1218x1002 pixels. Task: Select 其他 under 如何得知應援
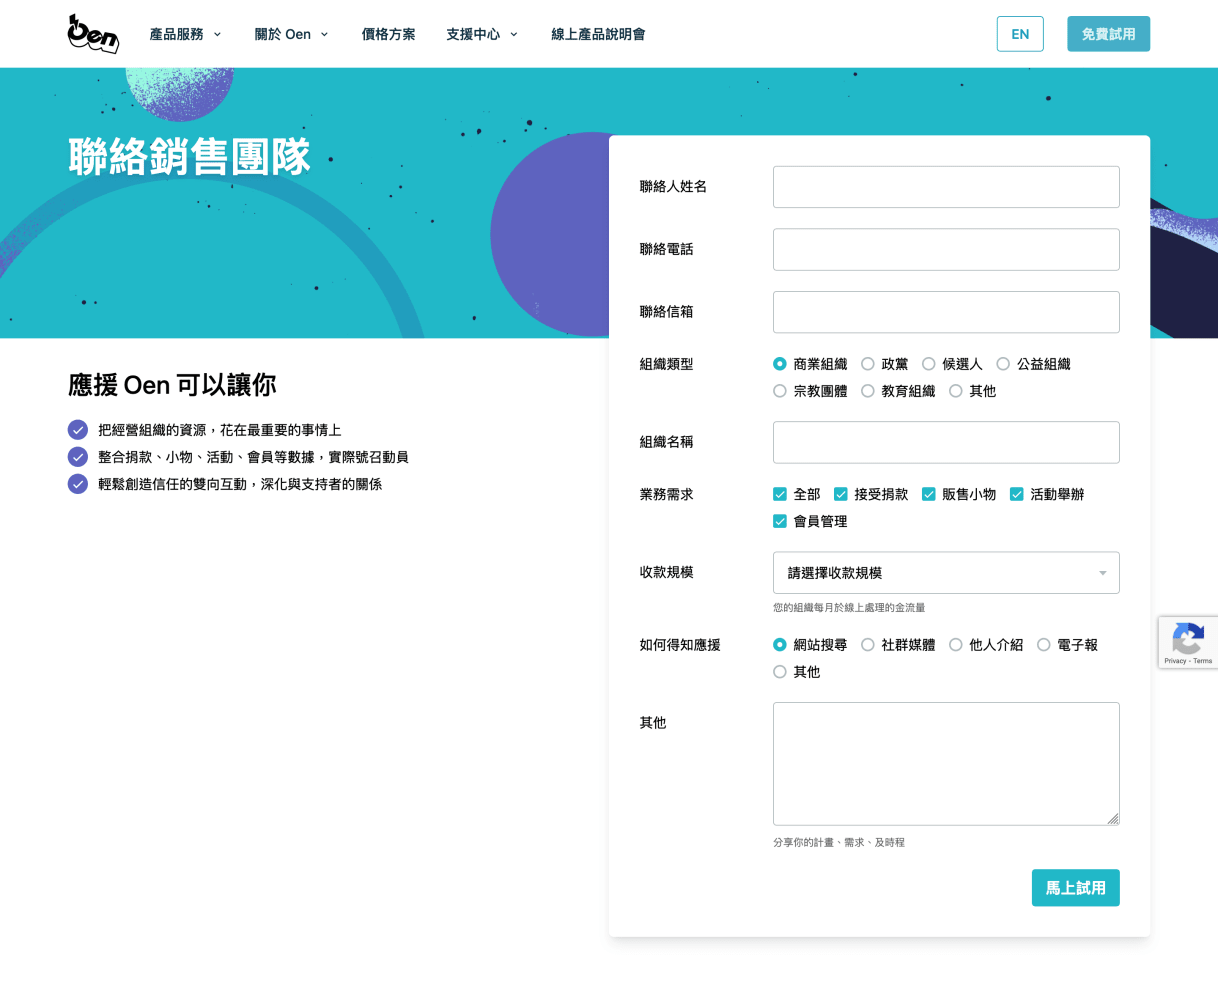(x=780, y=672)
